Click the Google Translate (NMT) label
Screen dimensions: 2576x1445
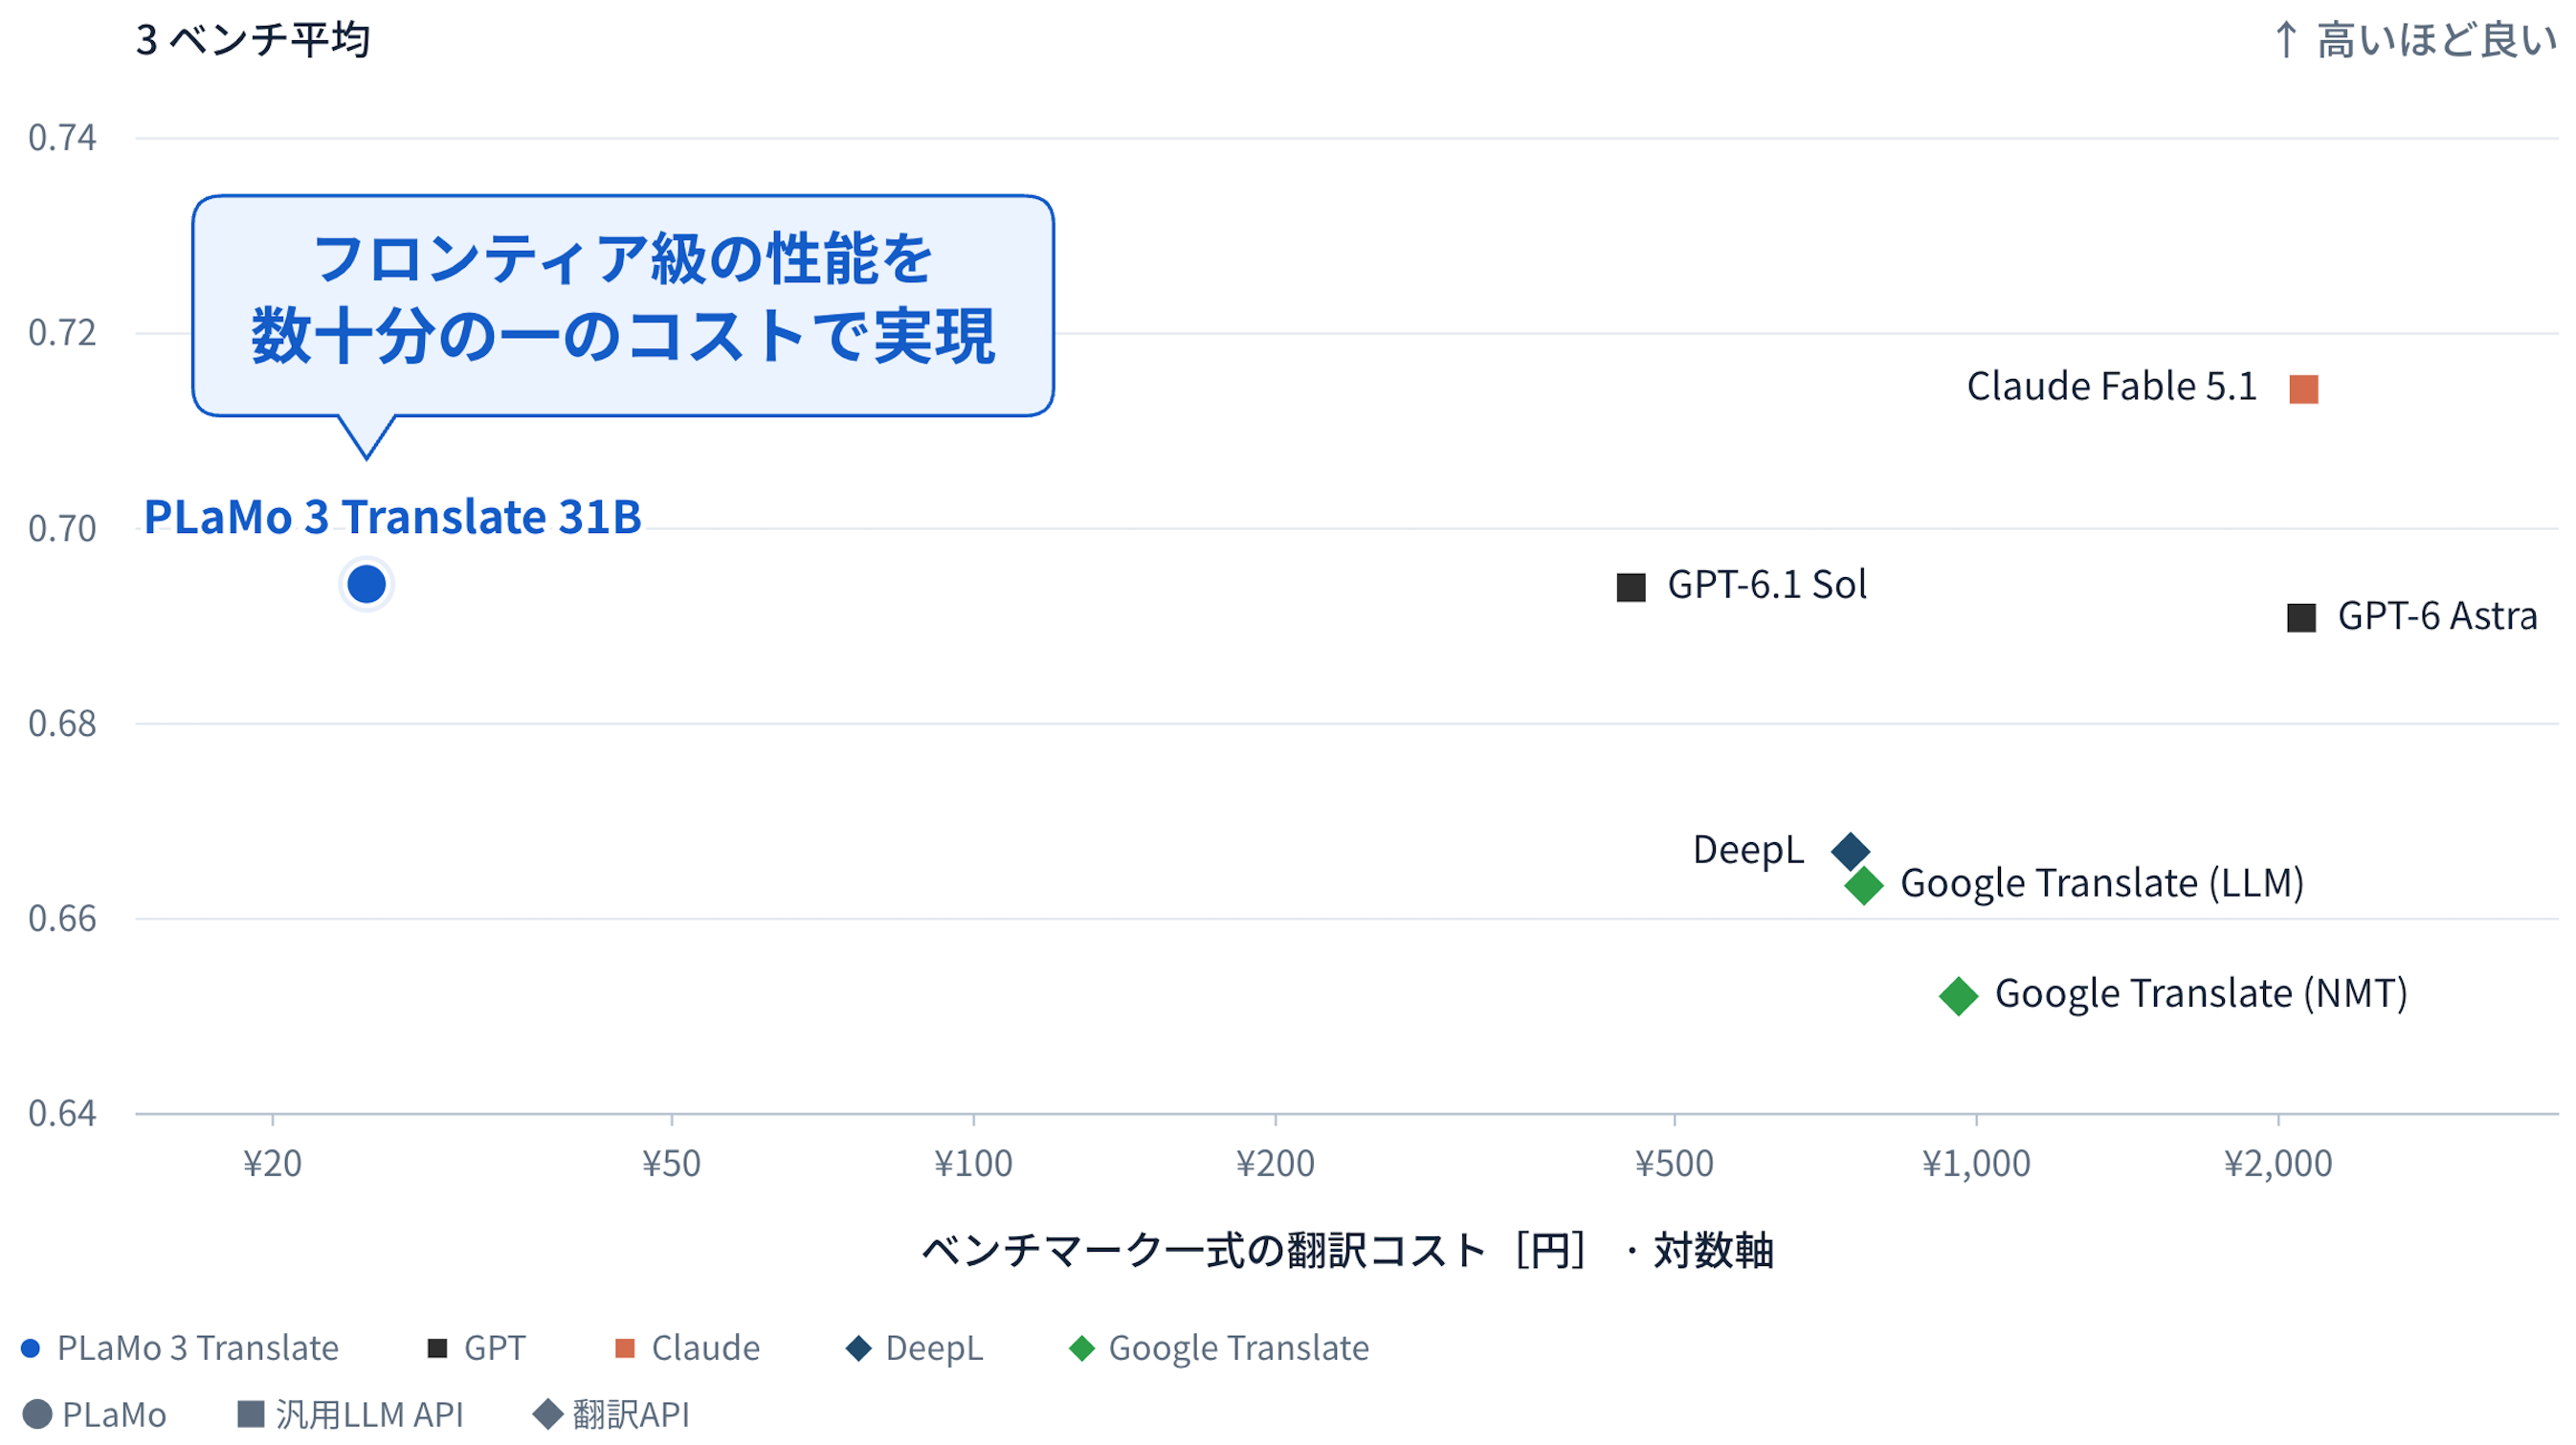(x=2201, y=994)
